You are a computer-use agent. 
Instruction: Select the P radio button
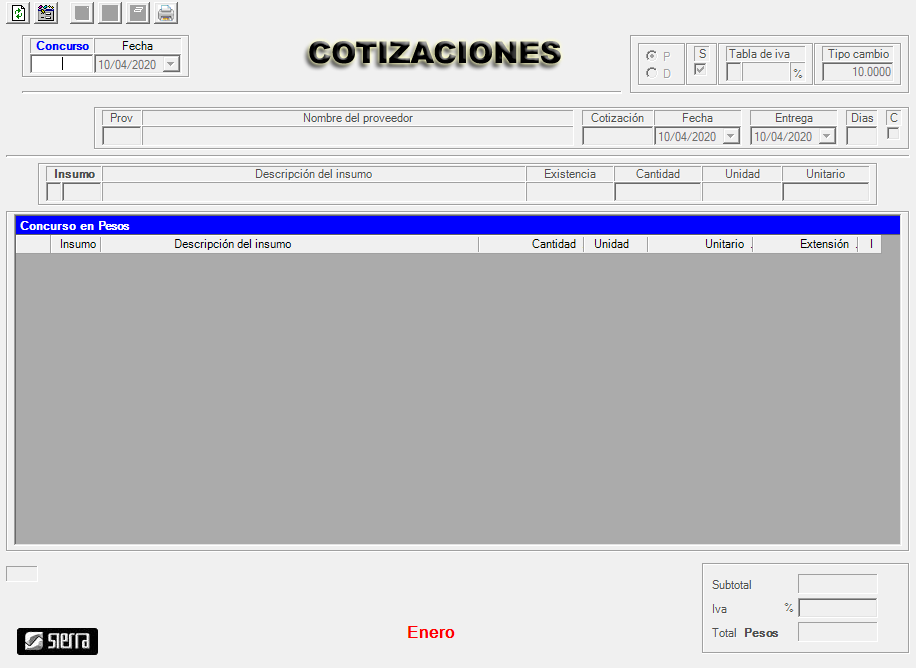652,56
